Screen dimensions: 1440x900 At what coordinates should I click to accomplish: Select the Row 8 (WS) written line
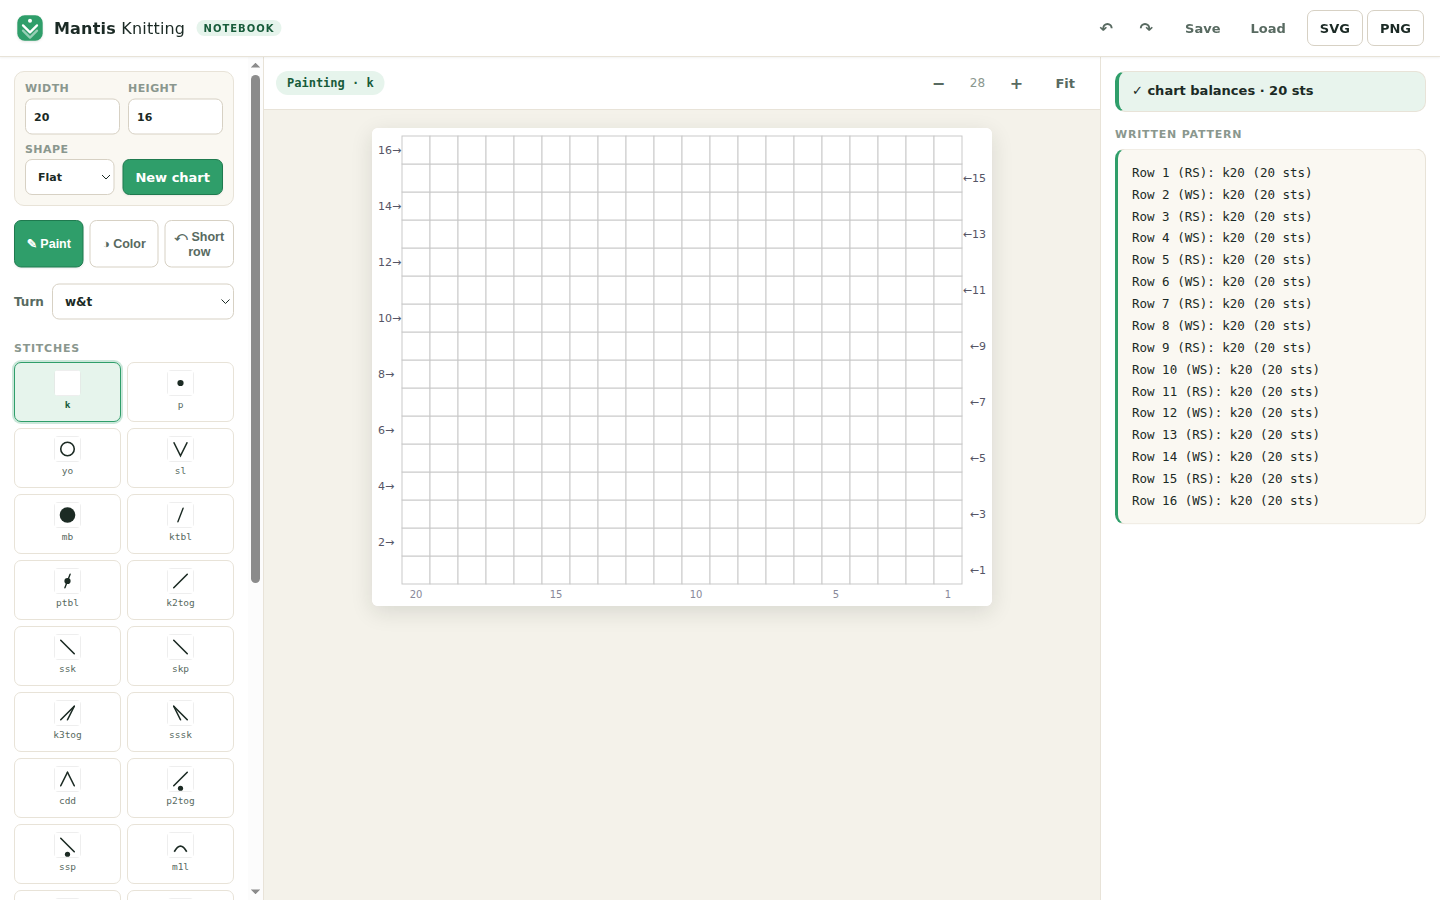point(1221,326)
